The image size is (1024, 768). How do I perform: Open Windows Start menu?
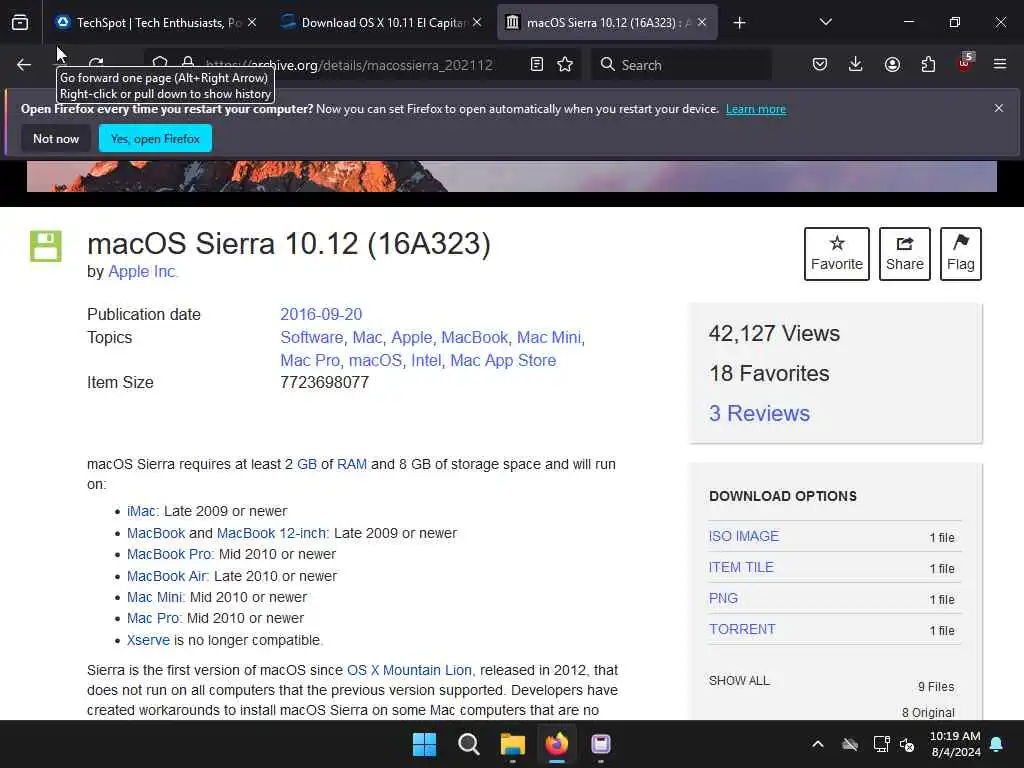pyautogui.click(x=424, y=744)
